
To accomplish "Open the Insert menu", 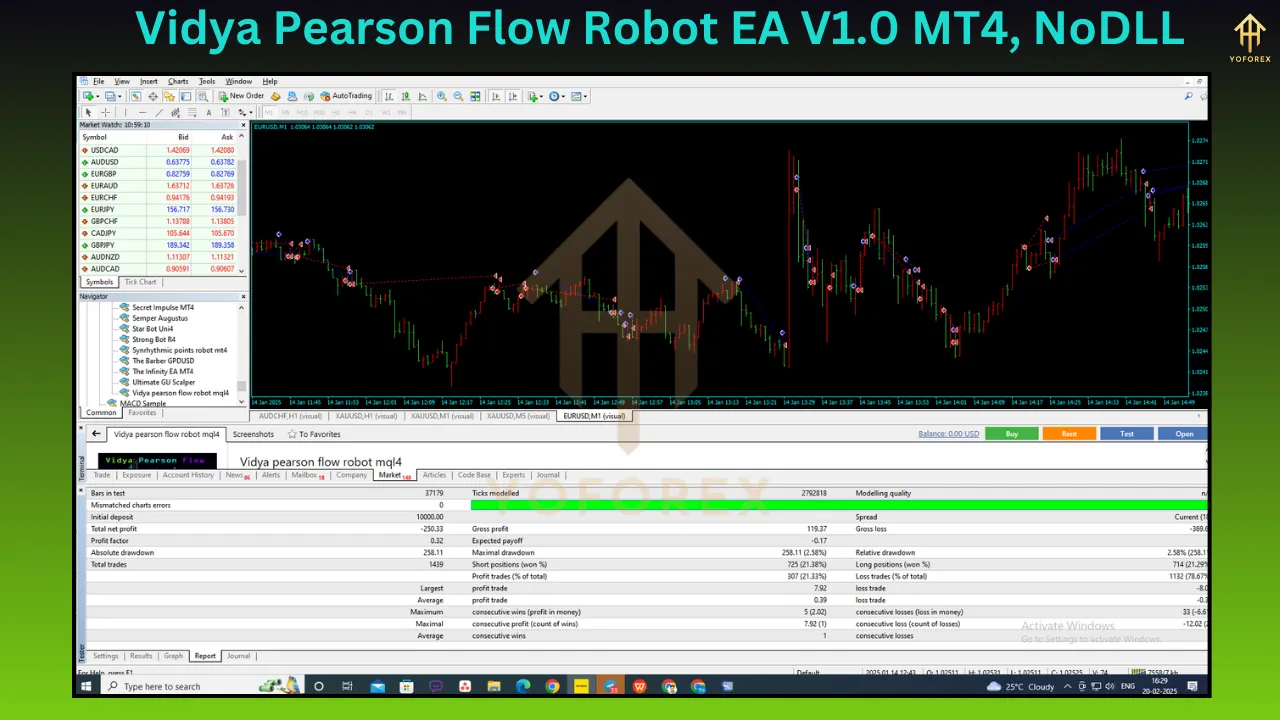I will pyautogui.click(x=148, y=81).
